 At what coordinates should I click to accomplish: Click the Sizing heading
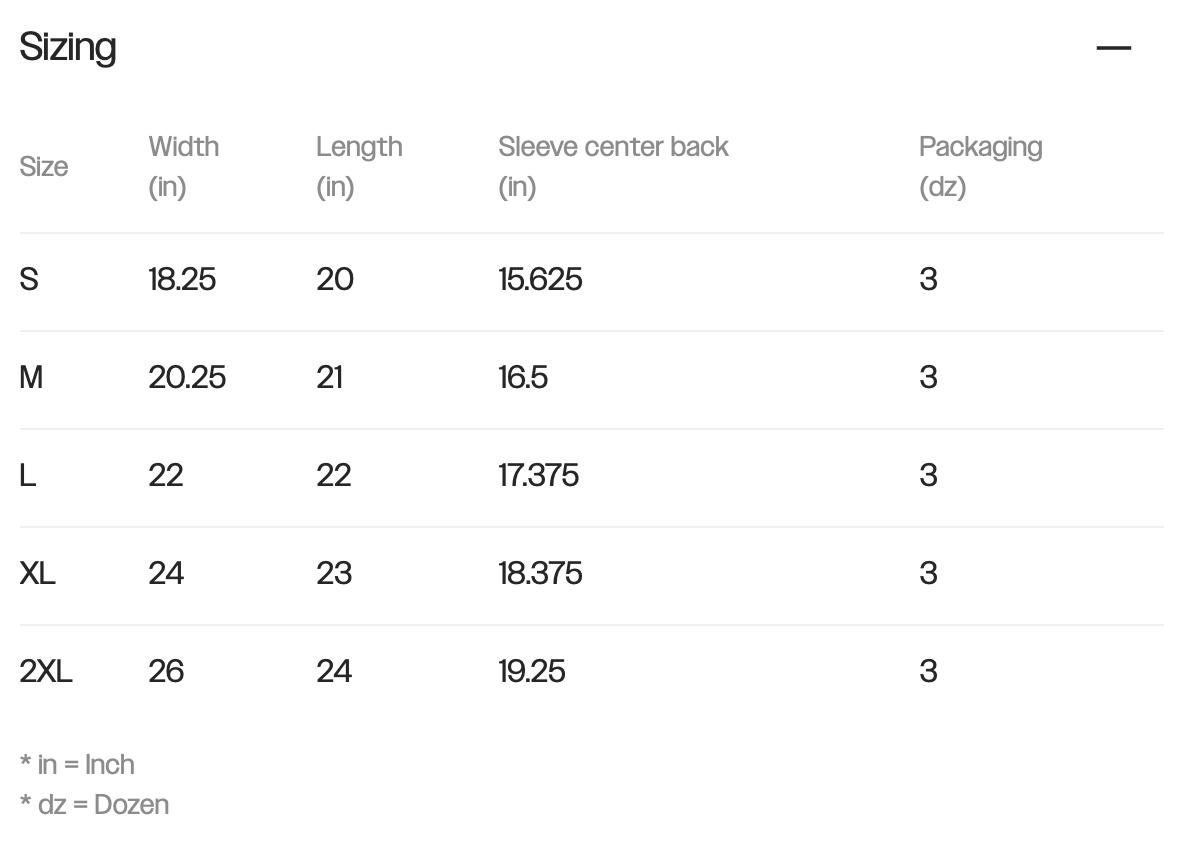click(68, 47)
